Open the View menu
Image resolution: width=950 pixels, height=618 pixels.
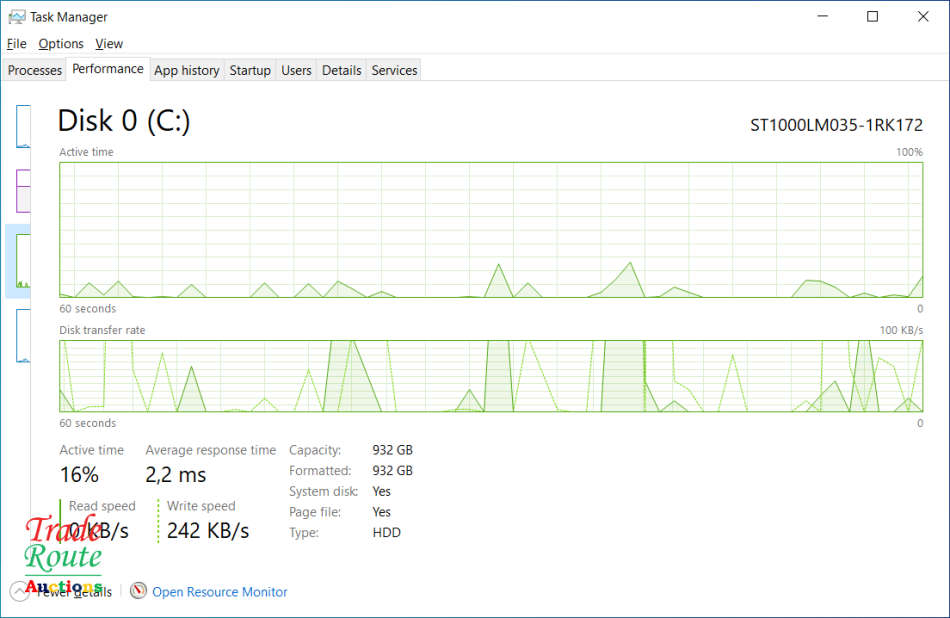click(x=109, y=44)
